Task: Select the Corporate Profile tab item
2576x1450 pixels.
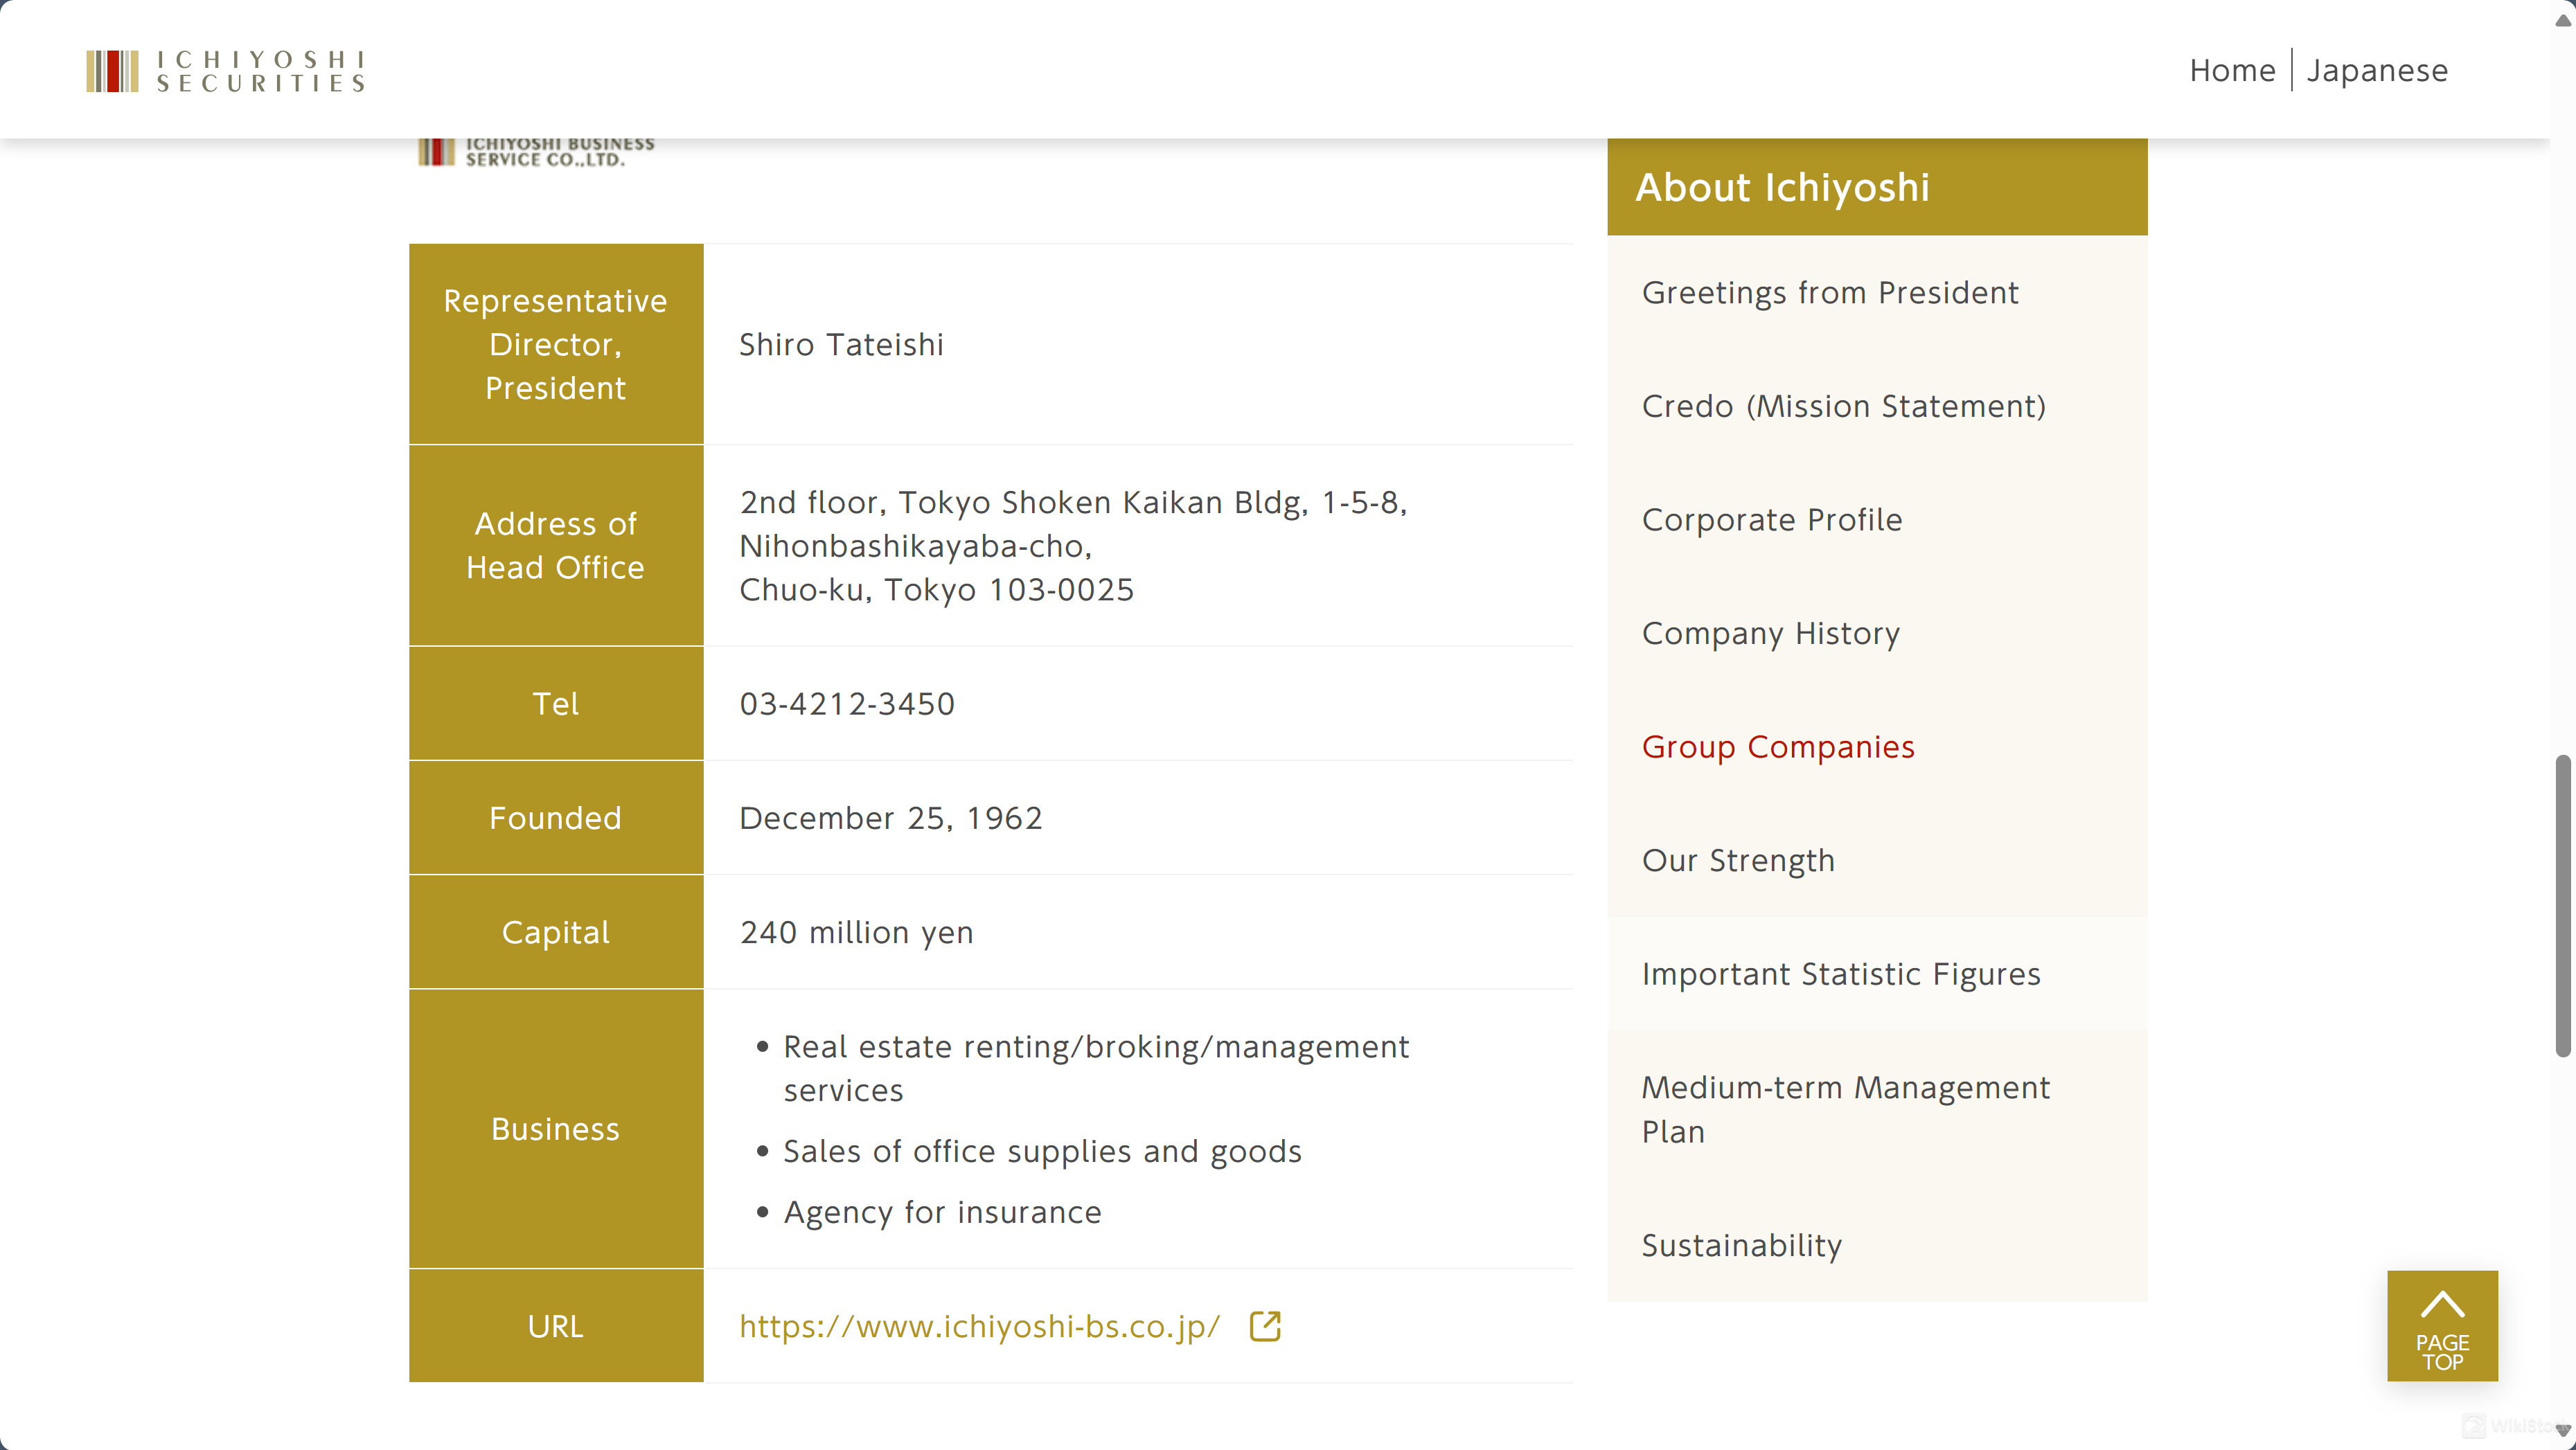Action: pyautogui.click(x=1771, y=518)
